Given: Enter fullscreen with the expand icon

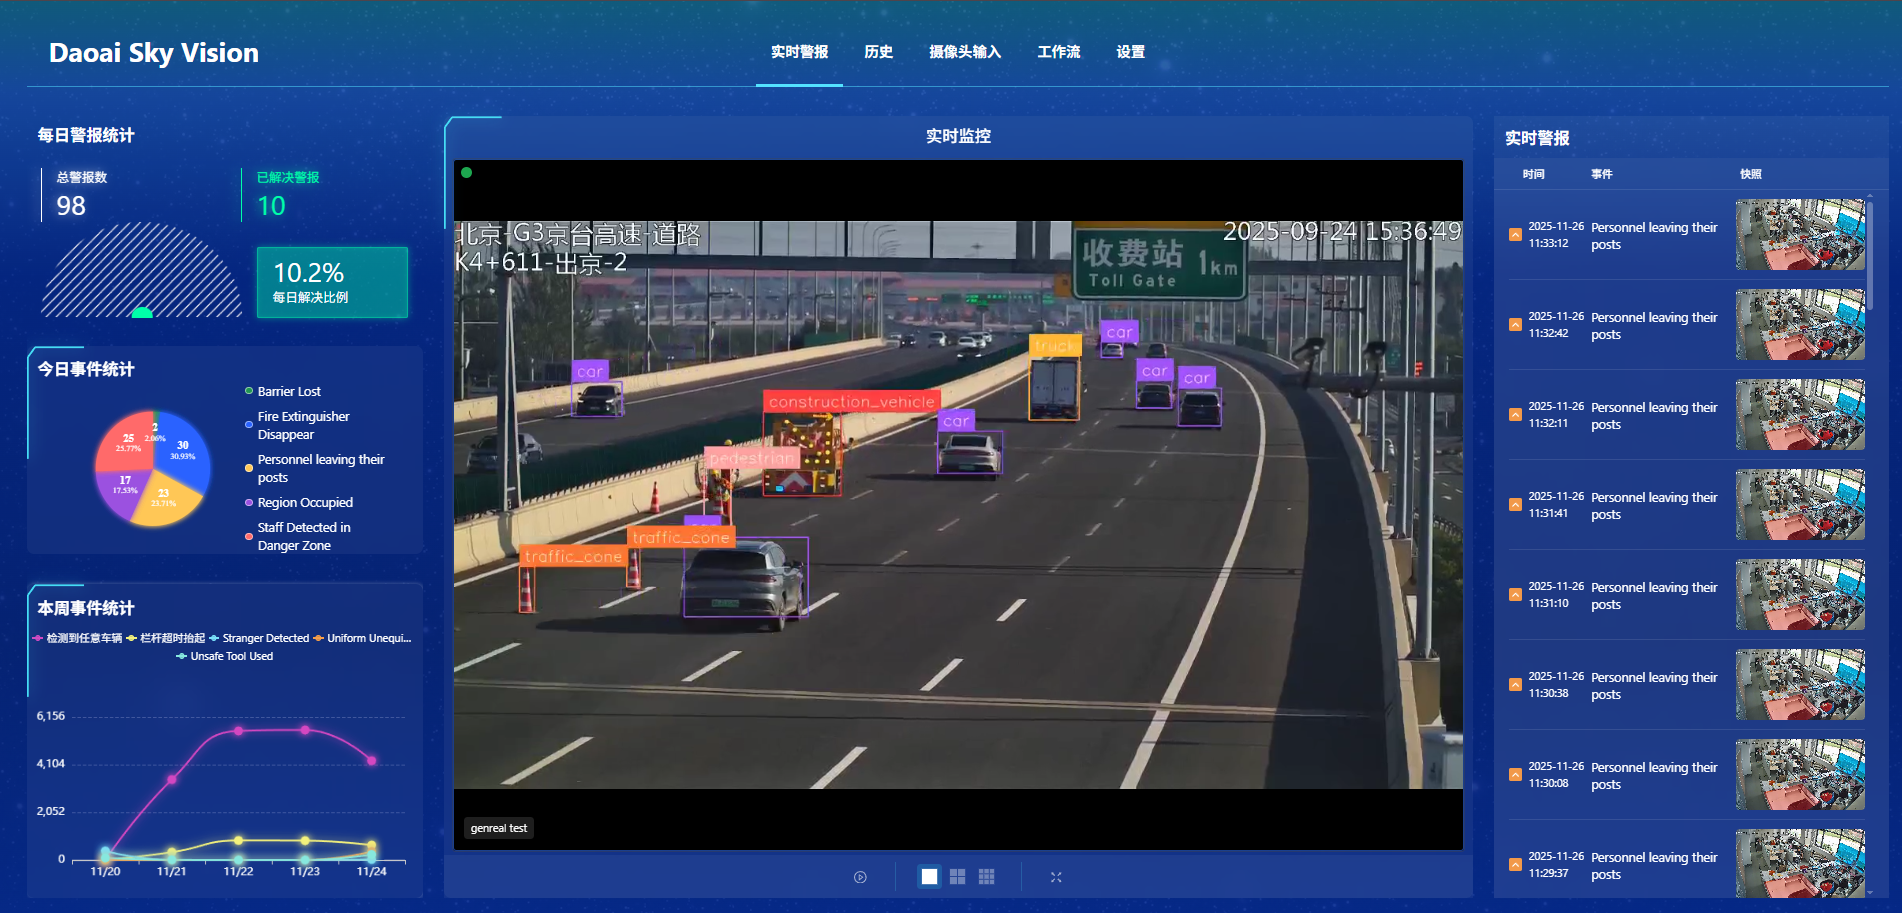Looking at the screenshot, I should pyautogui.click(x=1056, y=877).
